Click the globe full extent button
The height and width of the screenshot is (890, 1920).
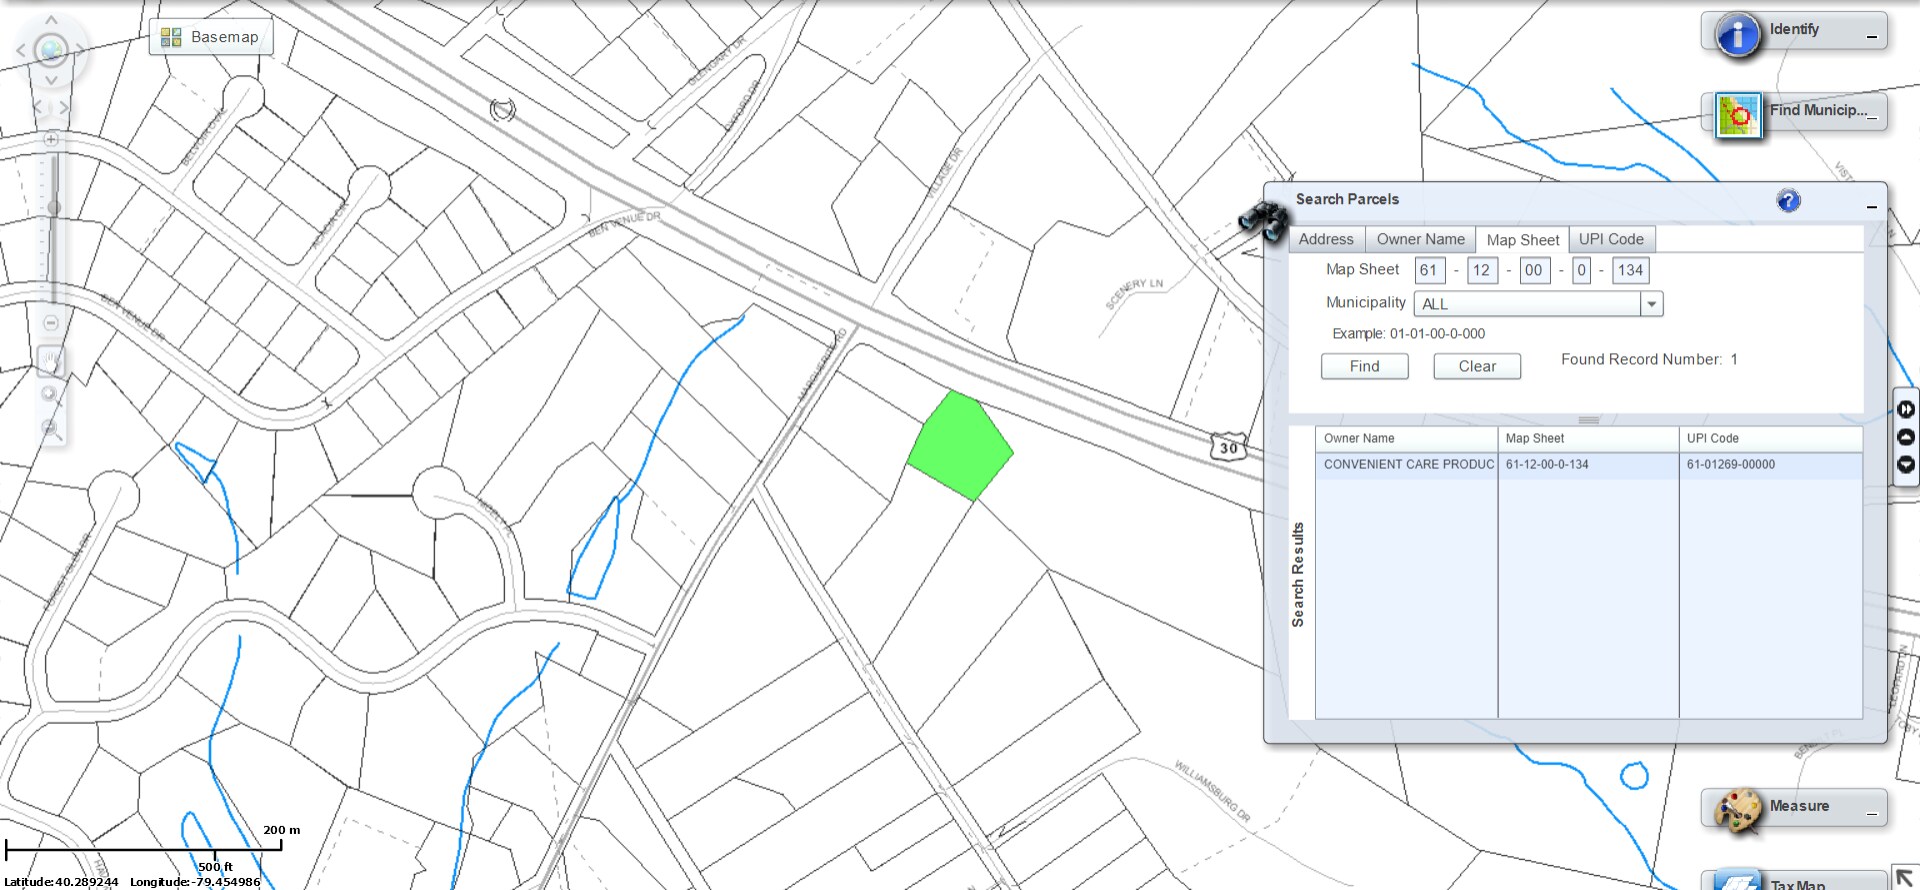point(51,49)
